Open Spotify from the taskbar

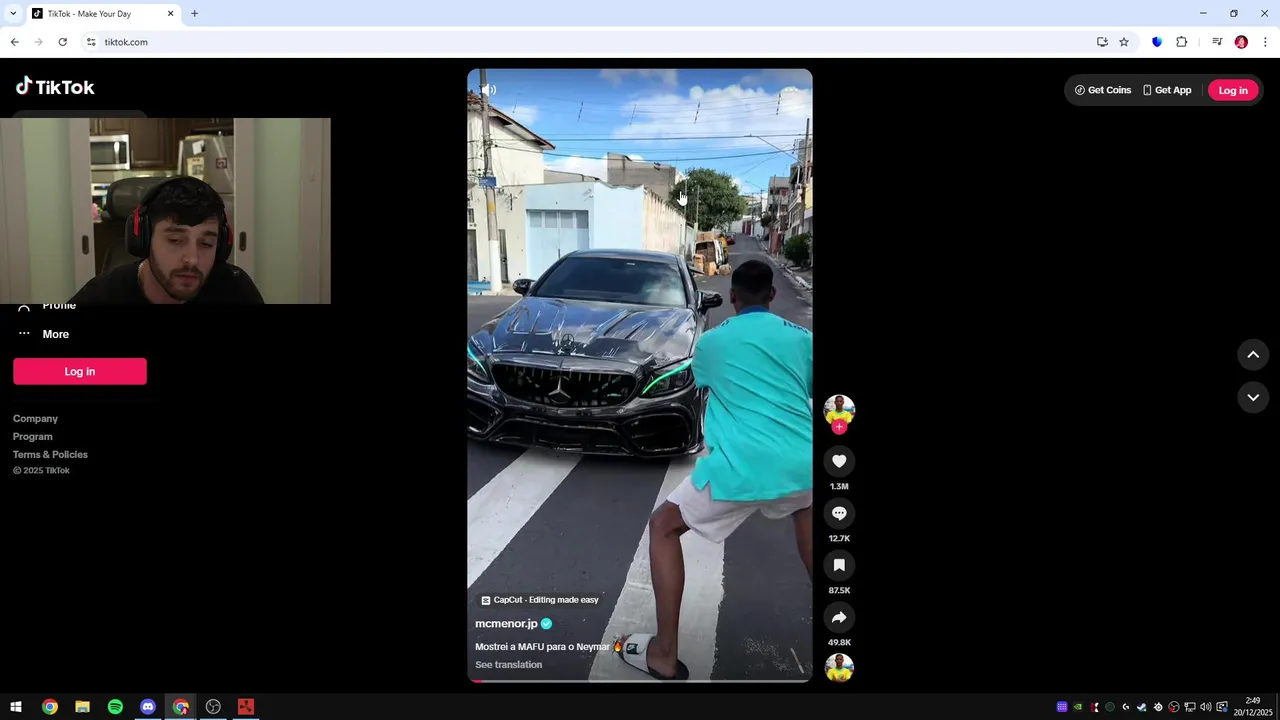click(115, 707)
